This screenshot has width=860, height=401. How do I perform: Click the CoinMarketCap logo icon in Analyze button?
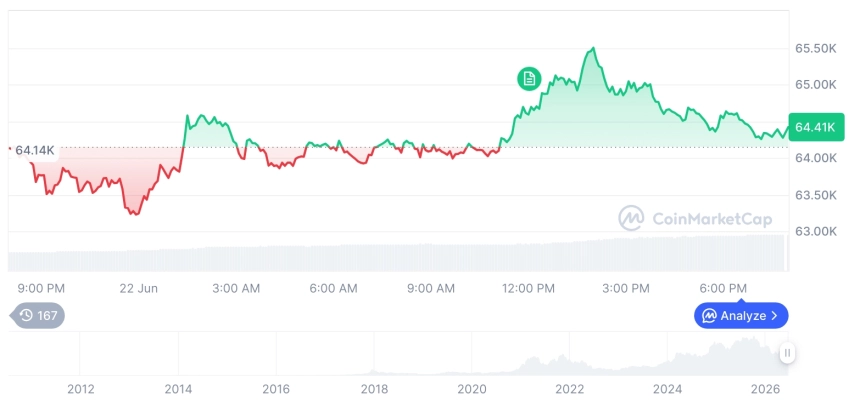click(710, 316)
